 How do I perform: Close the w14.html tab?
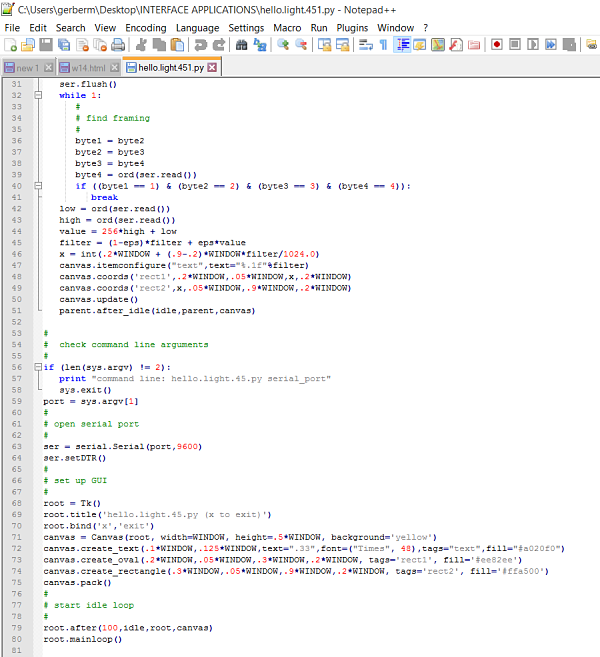coord(114,67)
